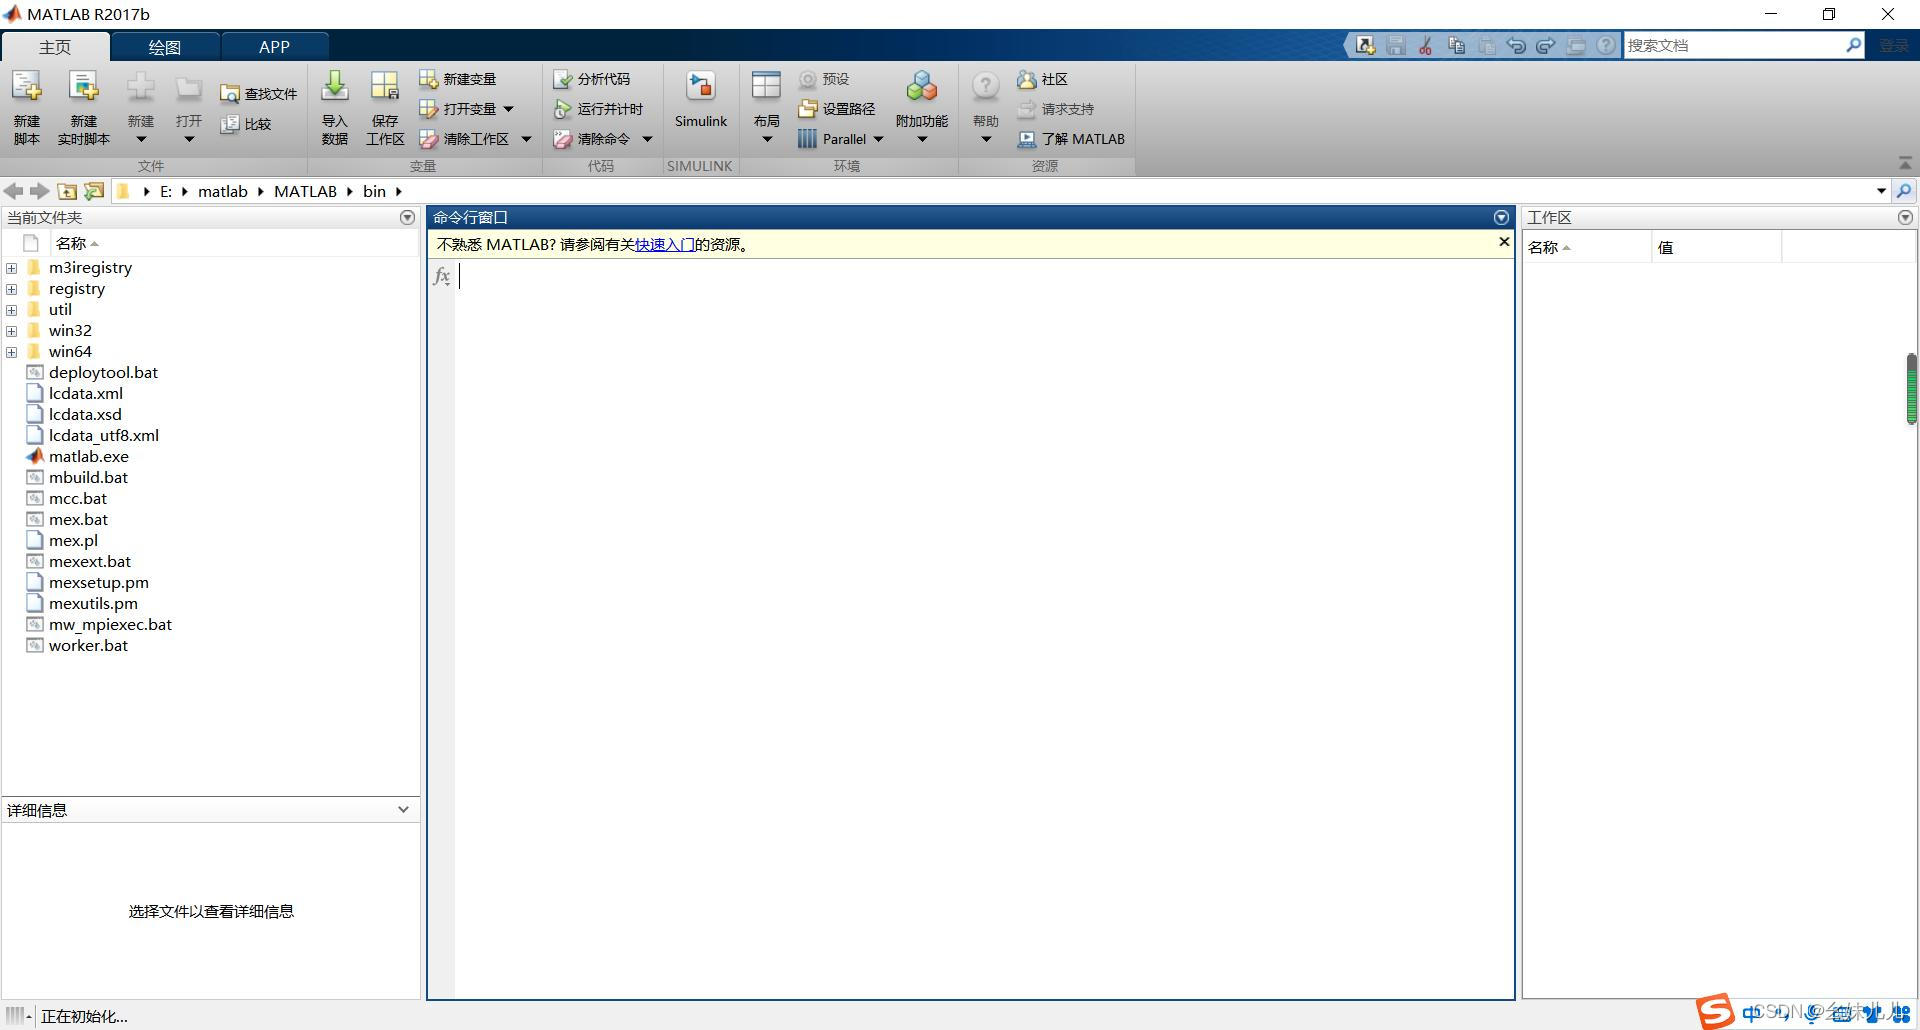The image size is (1920, 1030).
Task: Expand the 打开变量 dropdown arrow
Action: [x=508, y=109]
